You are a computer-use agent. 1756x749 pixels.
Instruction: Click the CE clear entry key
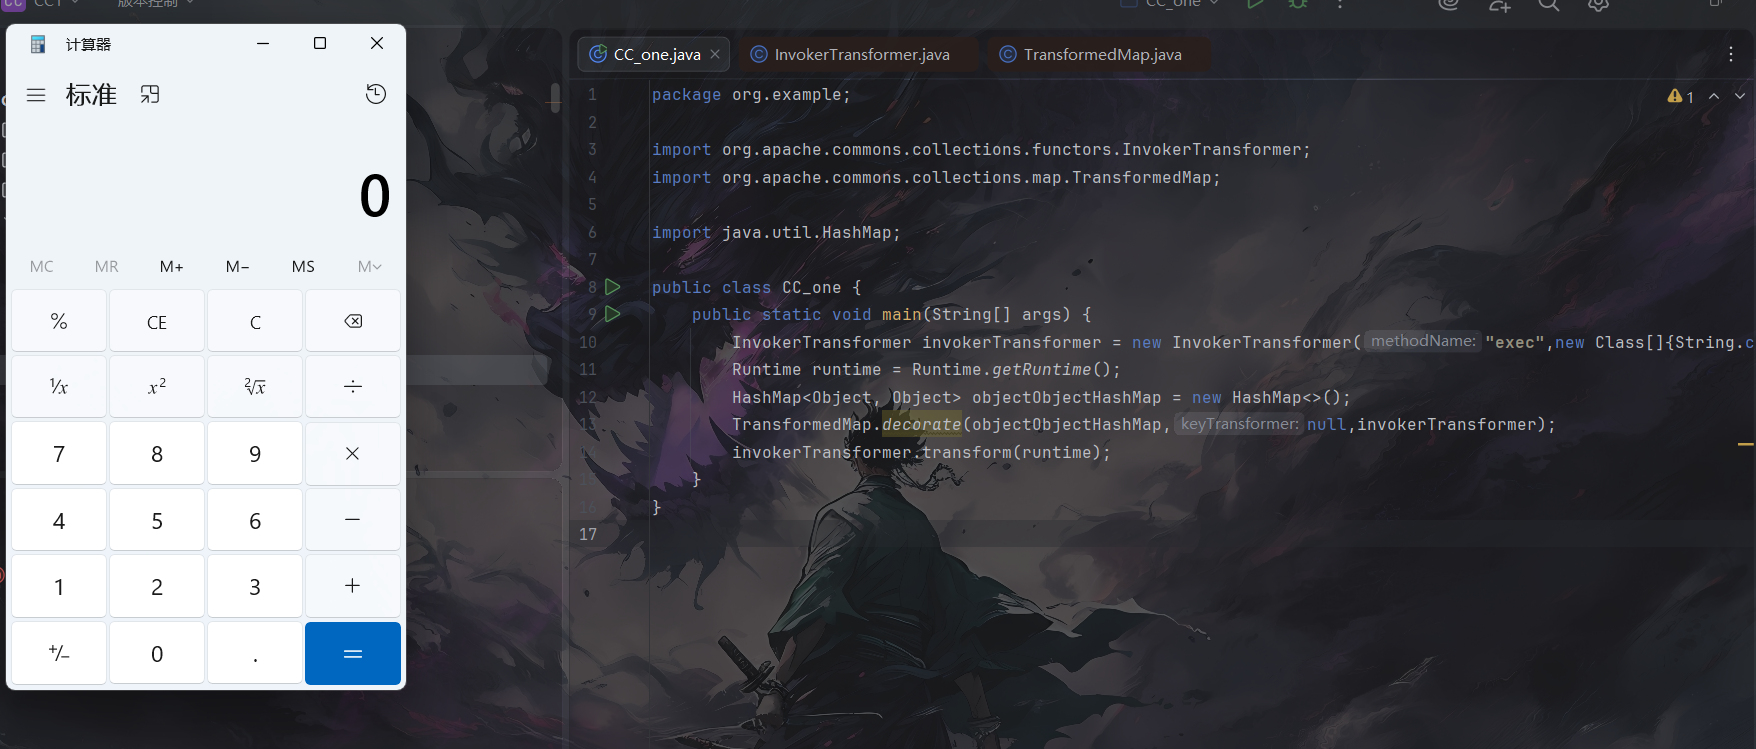point(157,321)
